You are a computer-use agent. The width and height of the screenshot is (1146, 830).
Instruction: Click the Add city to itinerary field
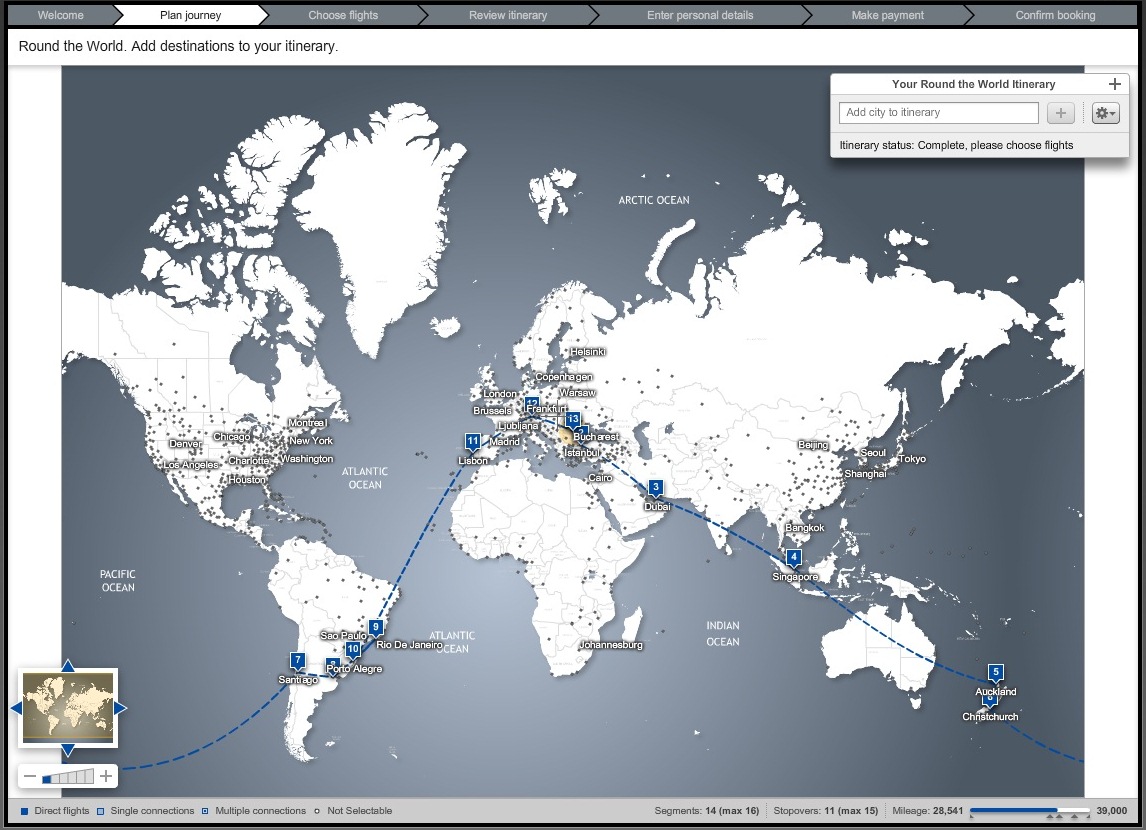[938, 113]
